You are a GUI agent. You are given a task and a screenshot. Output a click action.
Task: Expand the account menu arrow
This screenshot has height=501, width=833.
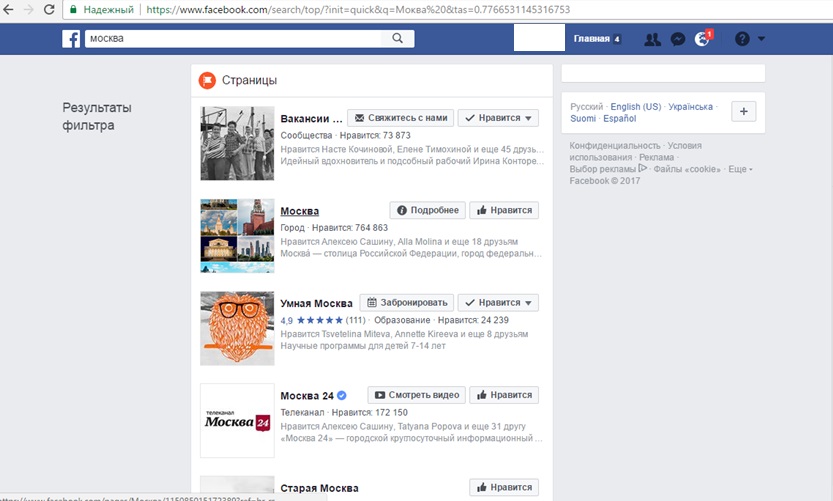[761, 39]
